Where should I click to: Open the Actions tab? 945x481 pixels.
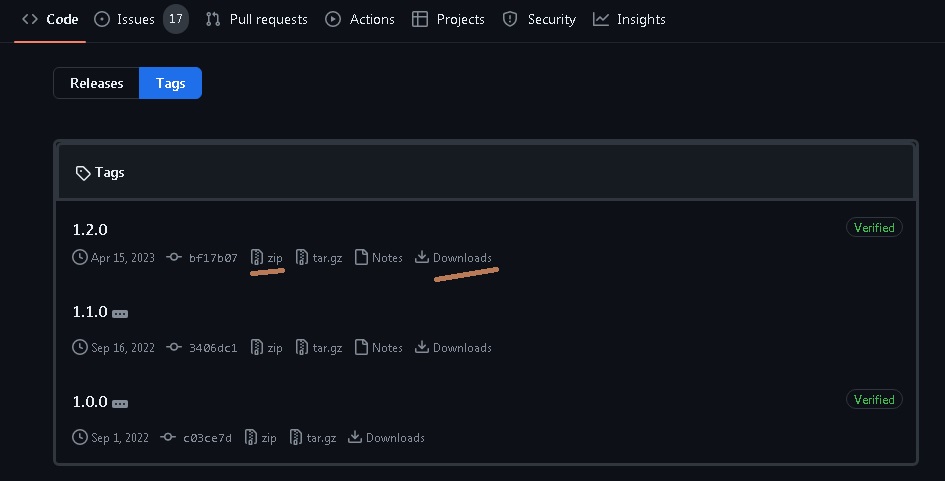360,19
